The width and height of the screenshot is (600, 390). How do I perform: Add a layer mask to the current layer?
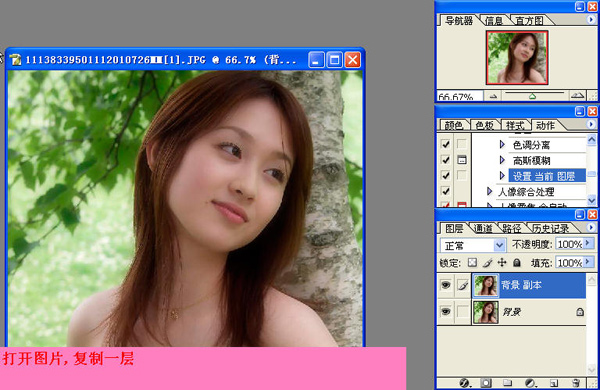click(x=486, y=383)
